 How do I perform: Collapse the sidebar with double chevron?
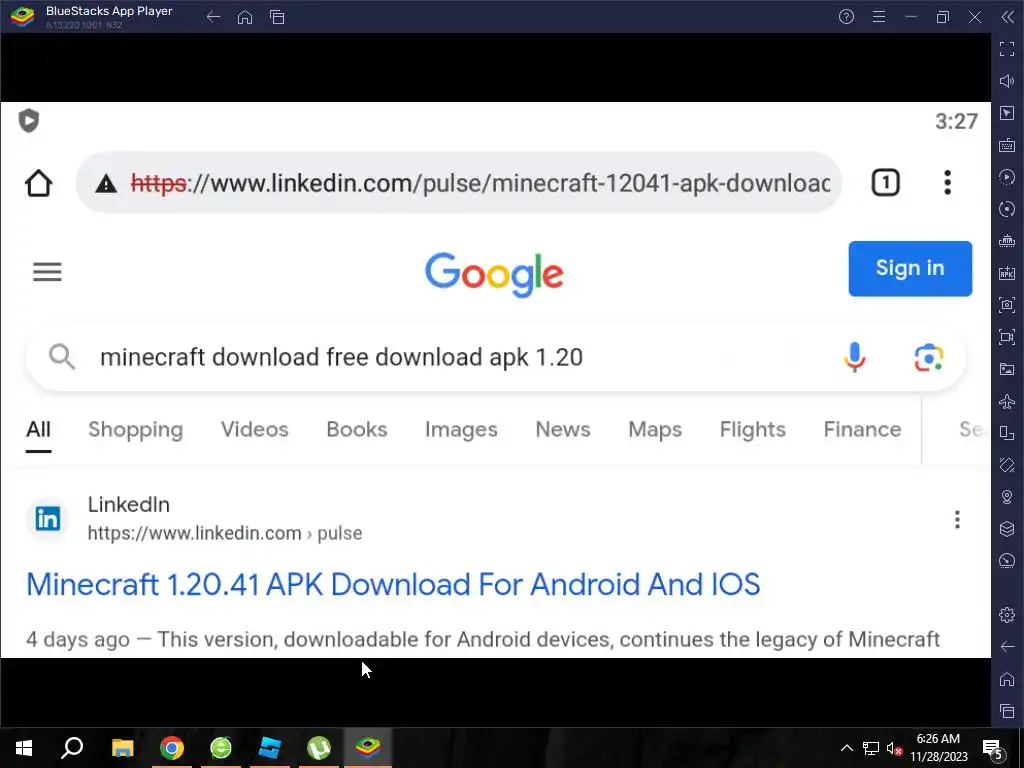tap(1007, 17)
